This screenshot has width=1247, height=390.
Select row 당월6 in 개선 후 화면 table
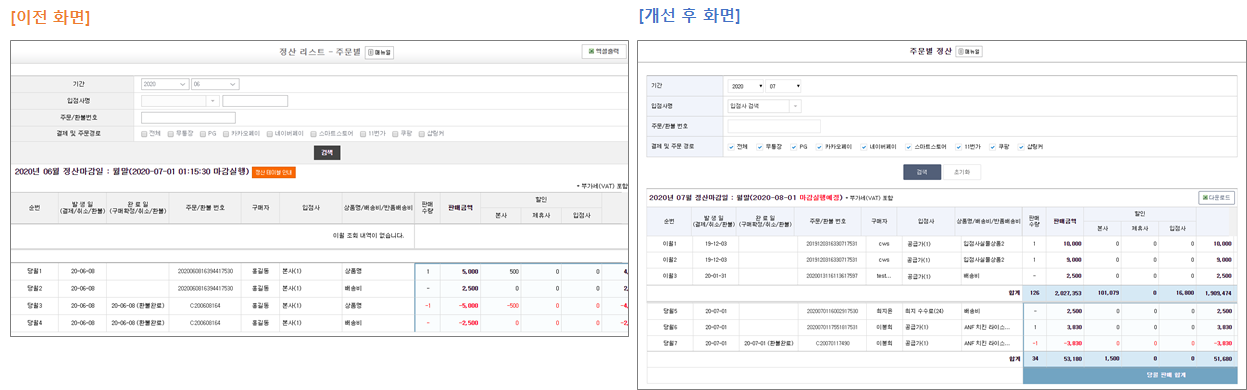pos(942,327)
